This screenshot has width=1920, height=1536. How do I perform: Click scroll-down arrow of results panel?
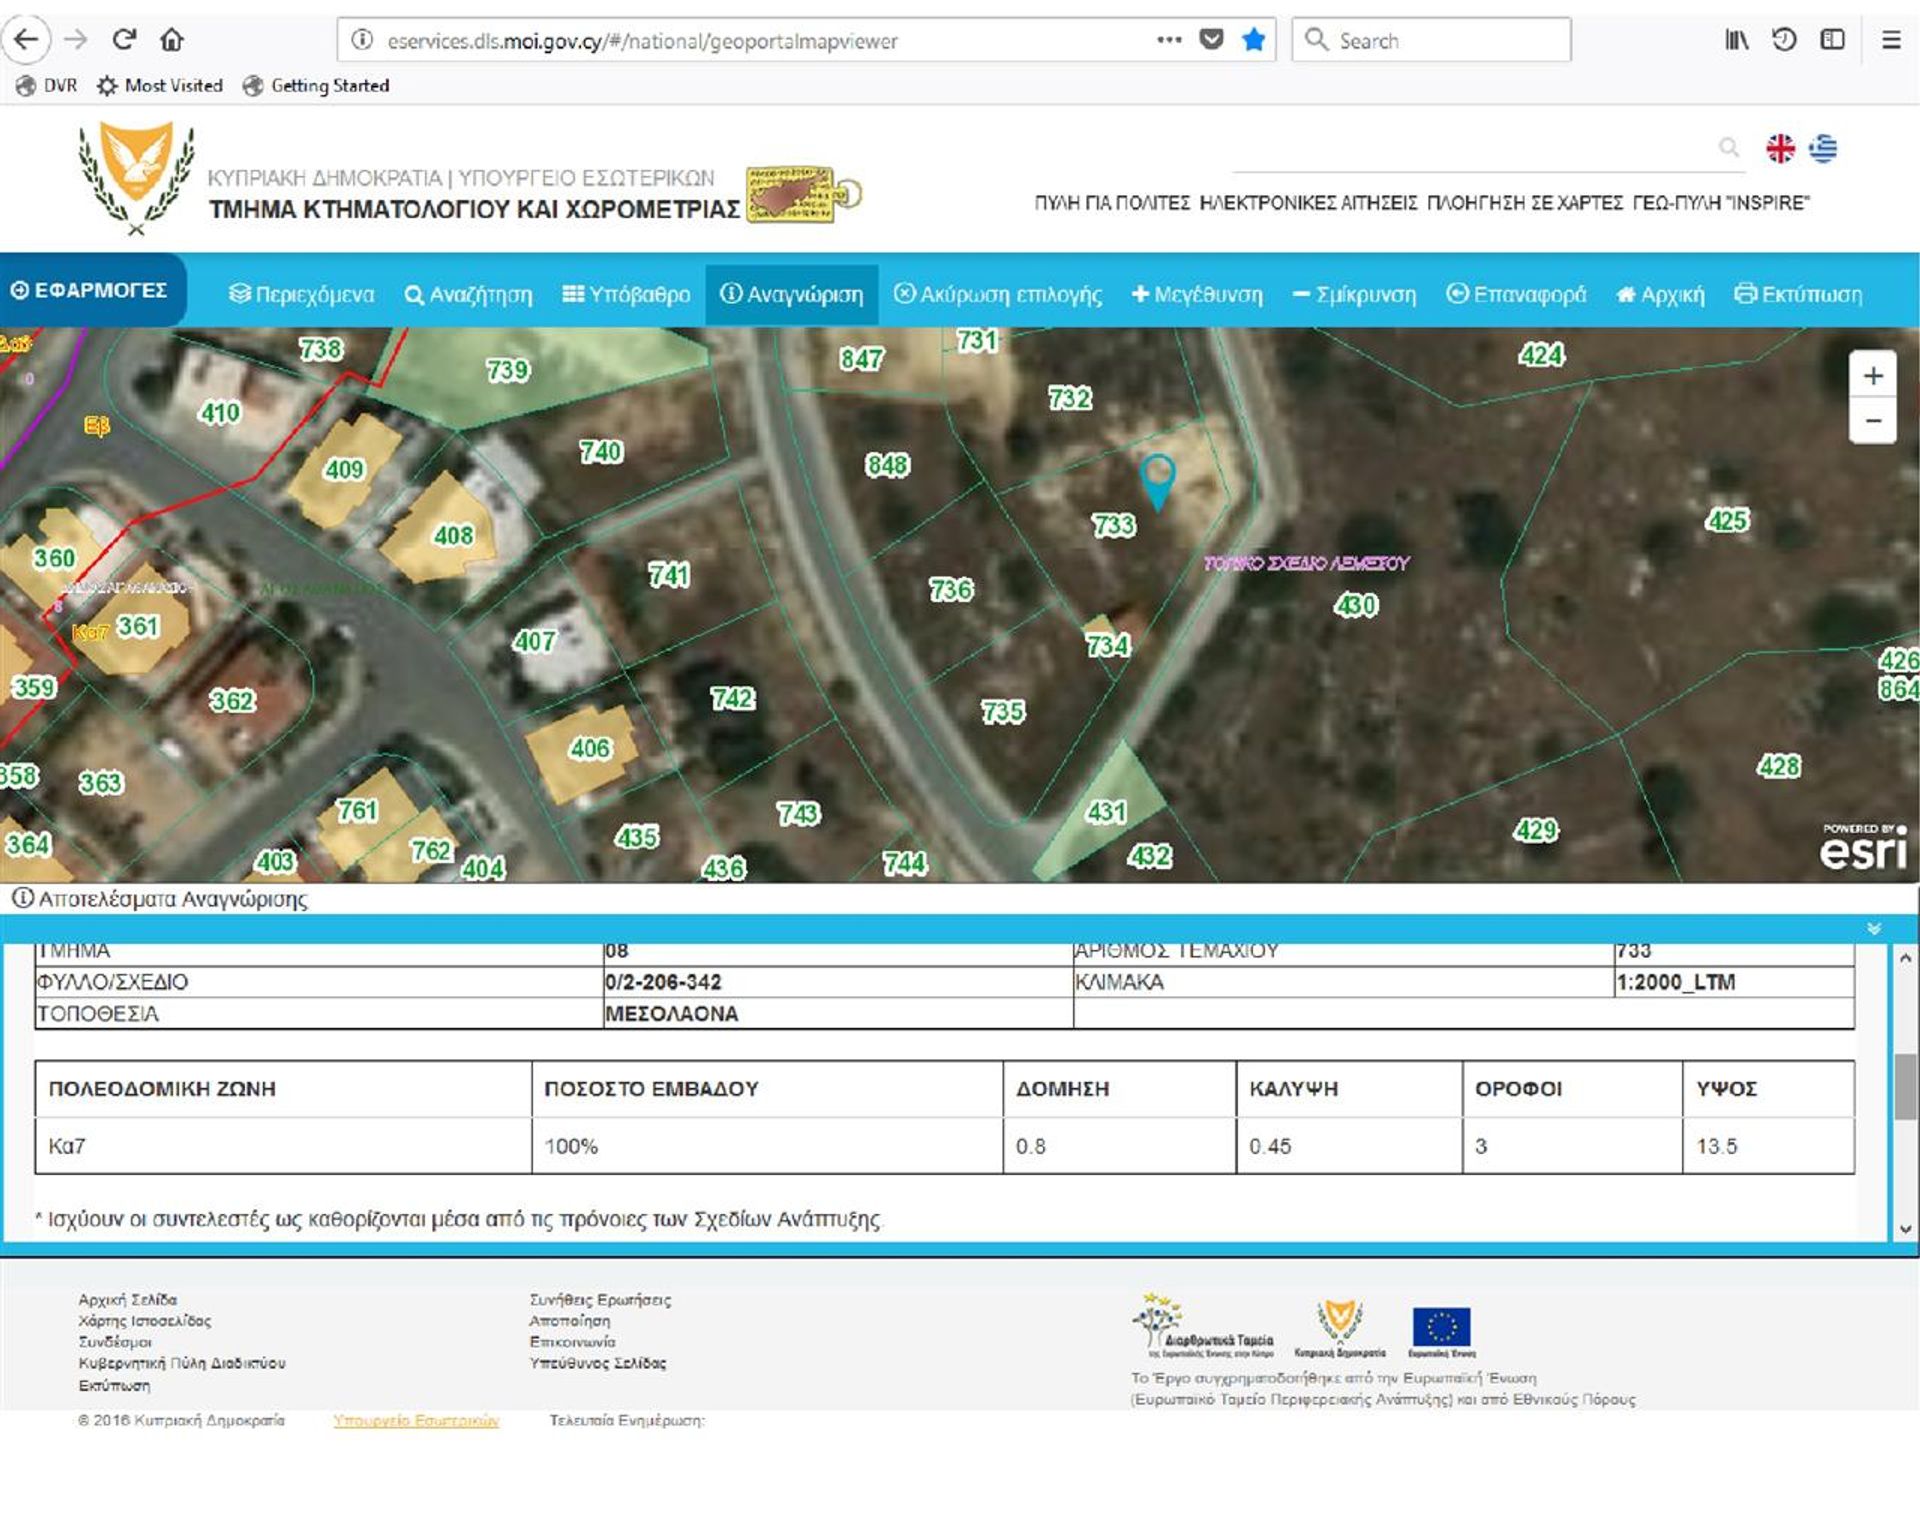1905,1229
